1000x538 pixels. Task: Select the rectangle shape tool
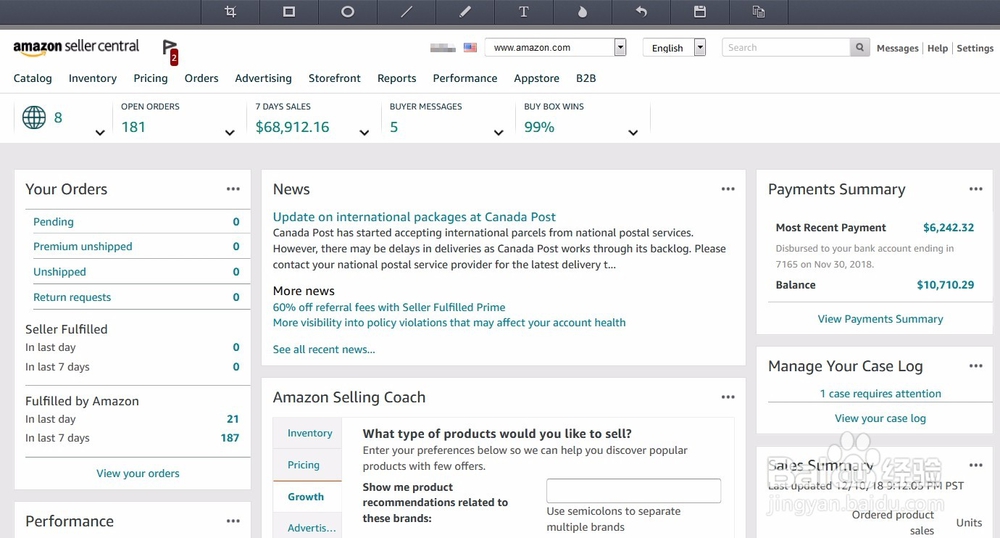[289, 12]
